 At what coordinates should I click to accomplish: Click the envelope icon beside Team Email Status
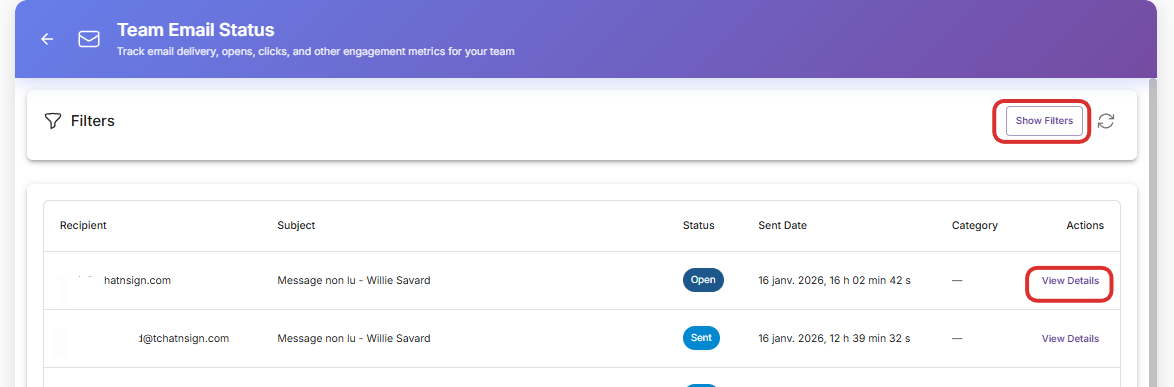coord(89,39)
